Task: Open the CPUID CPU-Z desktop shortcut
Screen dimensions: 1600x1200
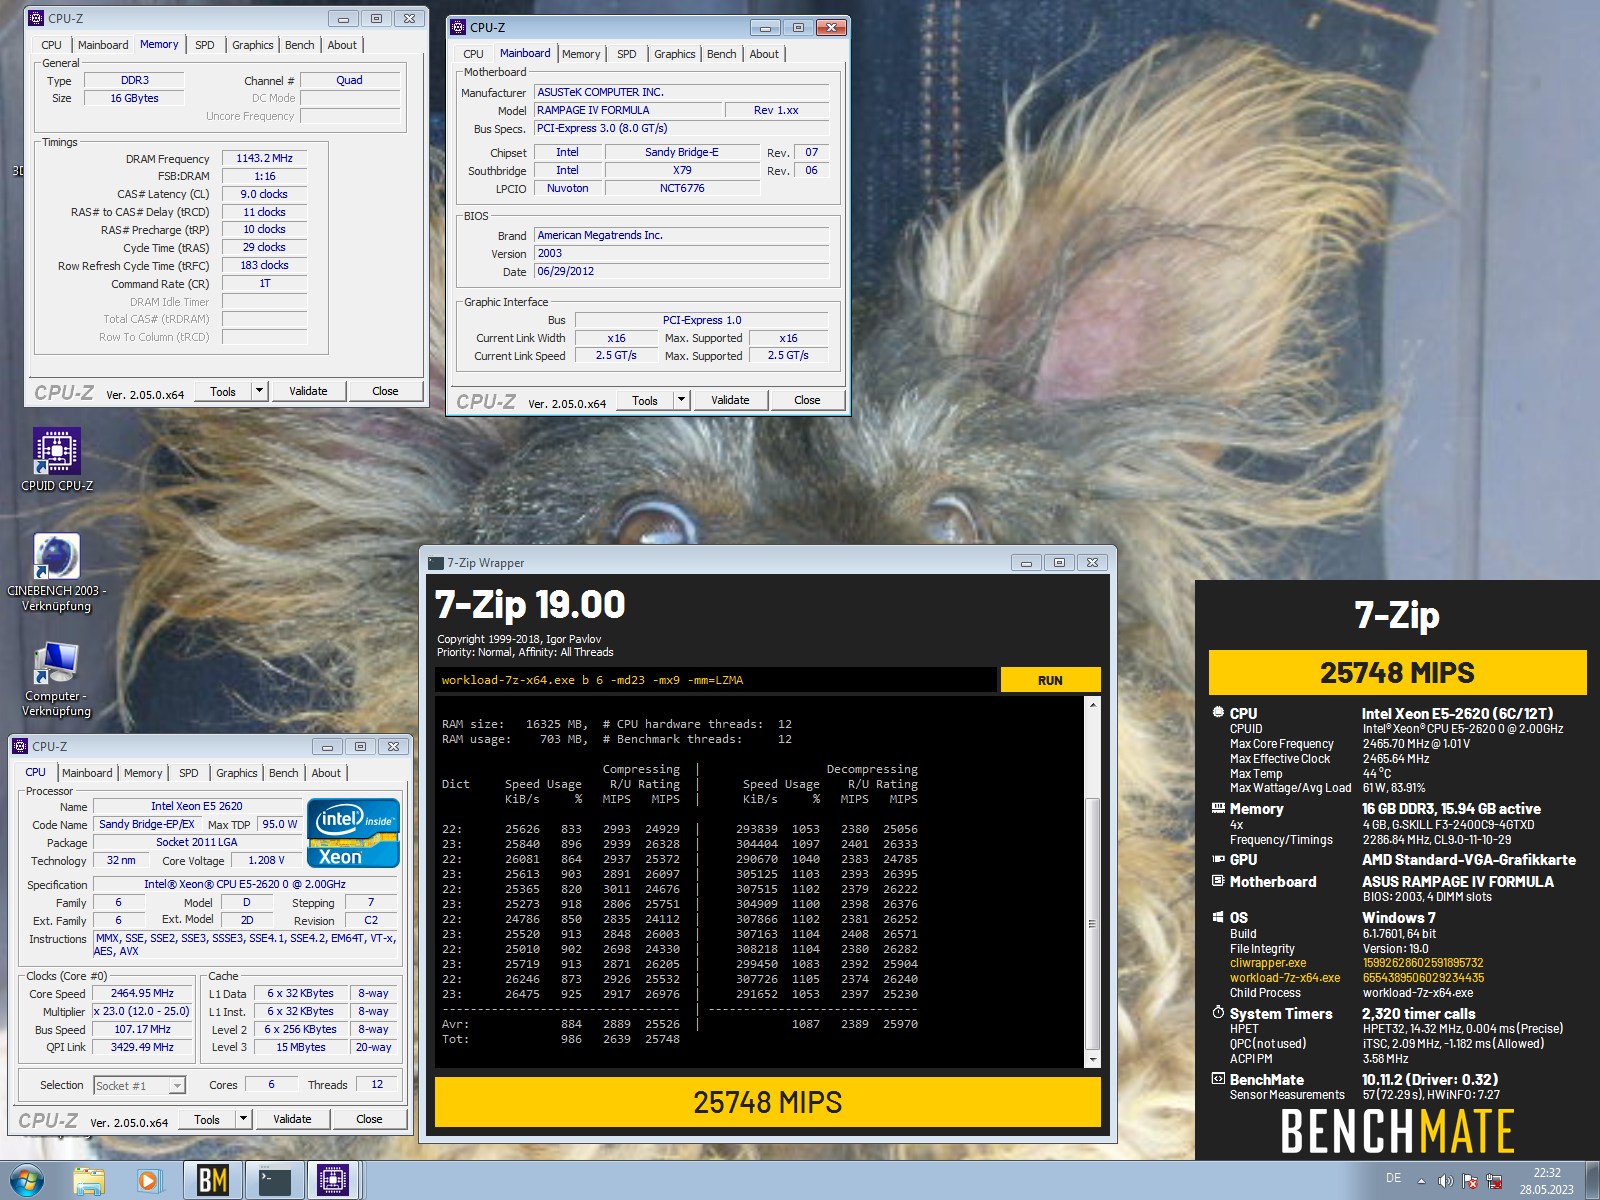Action: click(57, 459)
